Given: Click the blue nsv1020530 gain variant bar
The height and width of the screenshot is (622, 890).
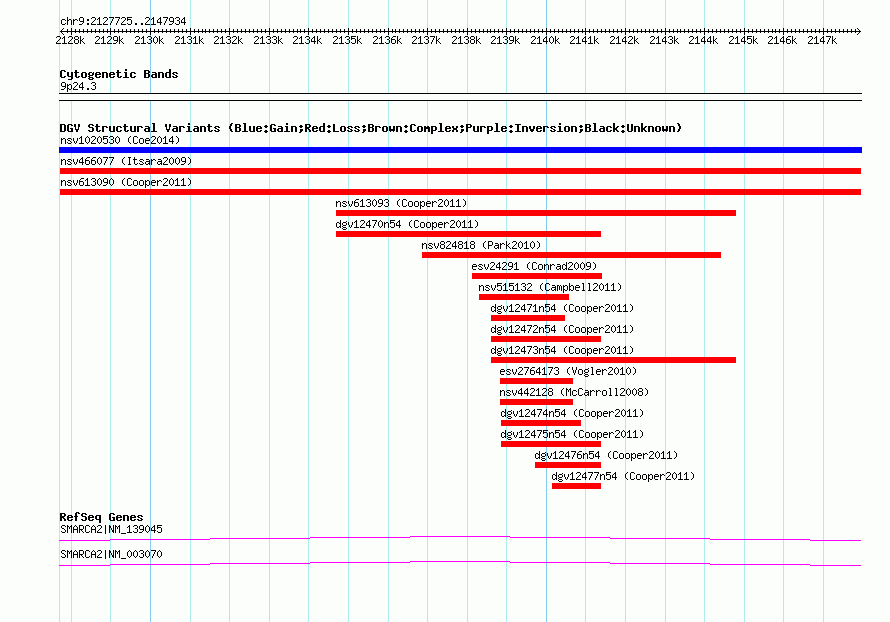Looking at the screenshot, I should tap(460, 150).
